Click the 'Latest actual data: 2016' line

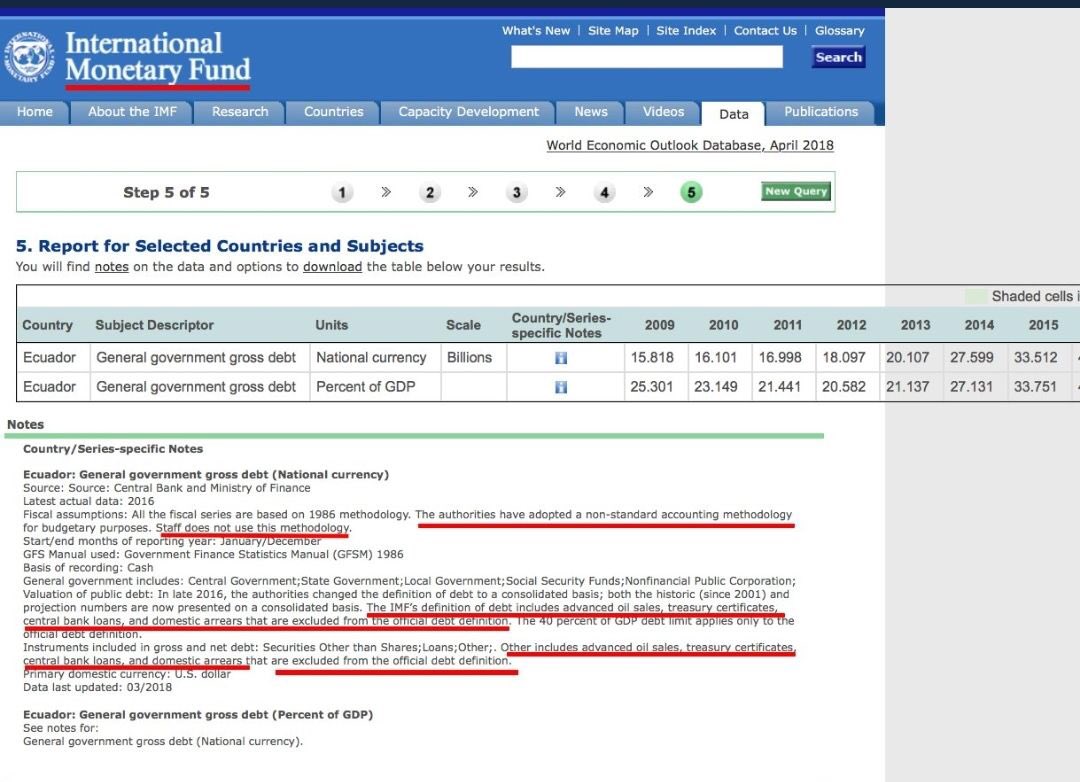pos(89,501)
